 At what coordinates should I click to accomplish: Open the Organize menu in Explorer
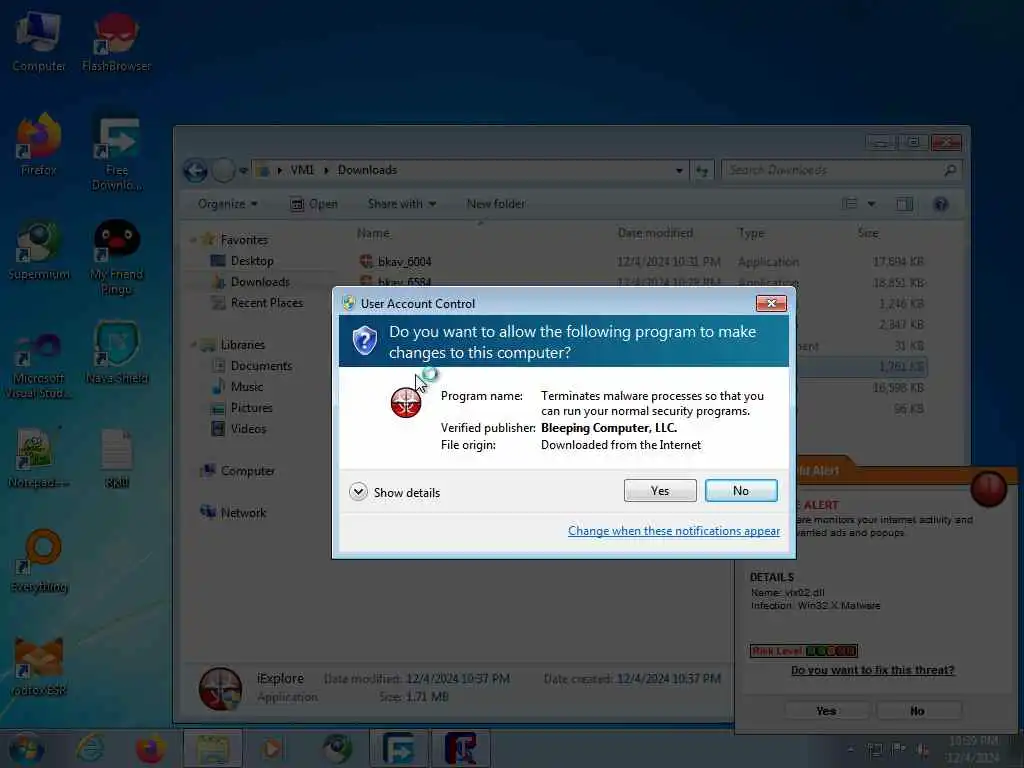click(227, 204)
